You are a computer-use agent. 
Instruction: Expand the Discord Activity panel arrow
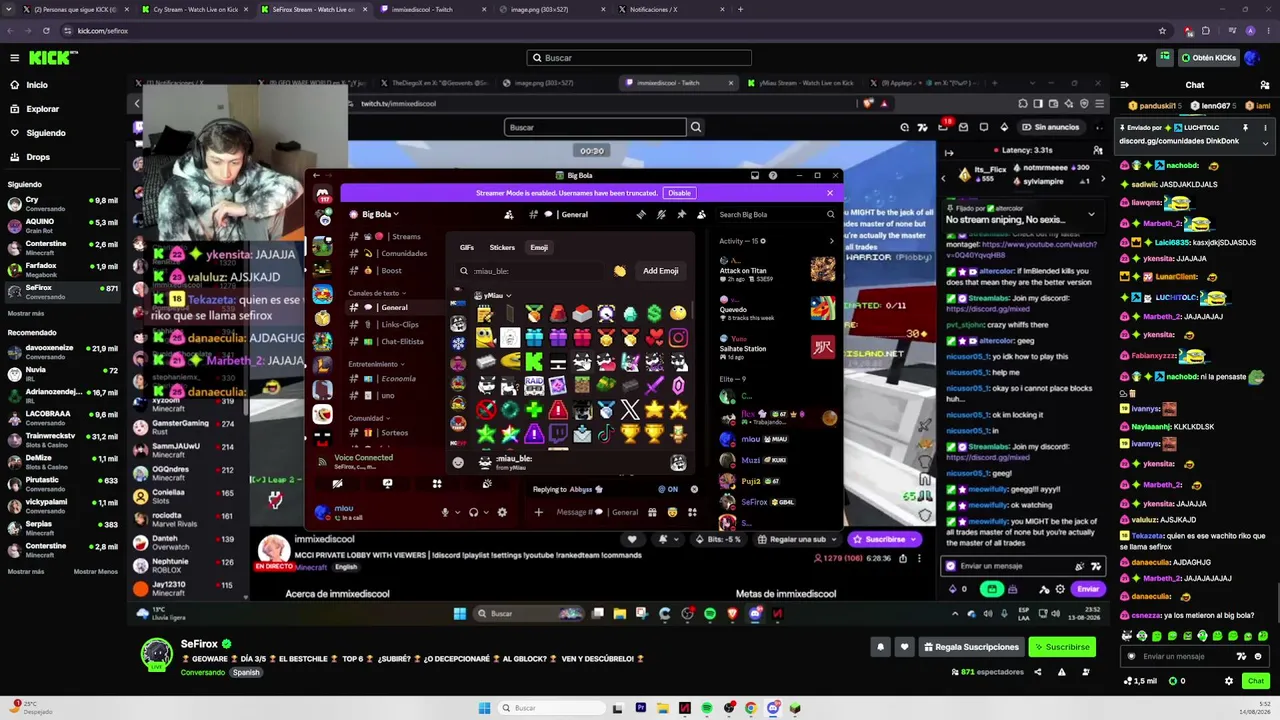click(831, 241)
